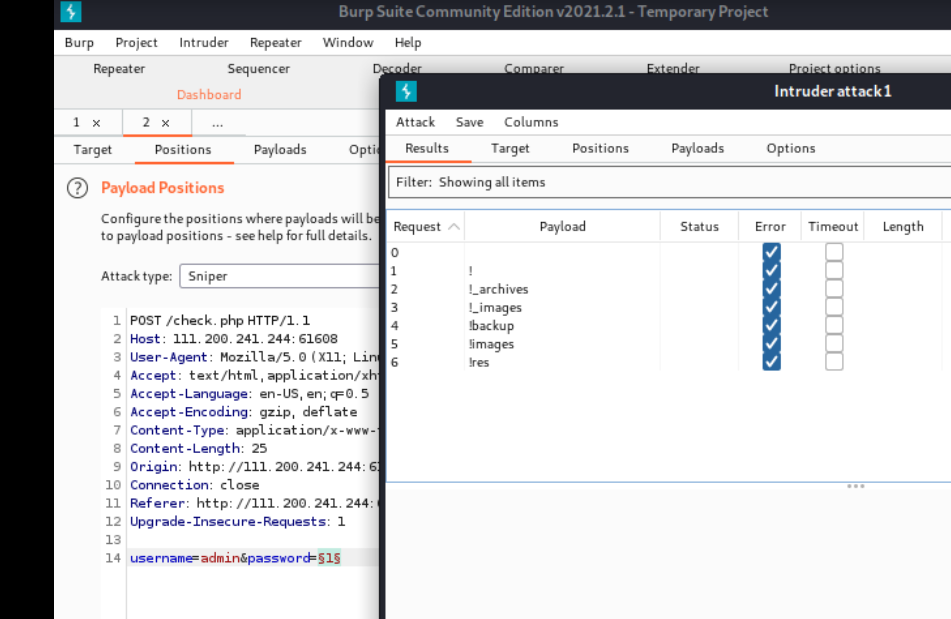Toggle Timeout checkbox for !res row
Viewport: 951px width, 619px height.
click(834, 361)
